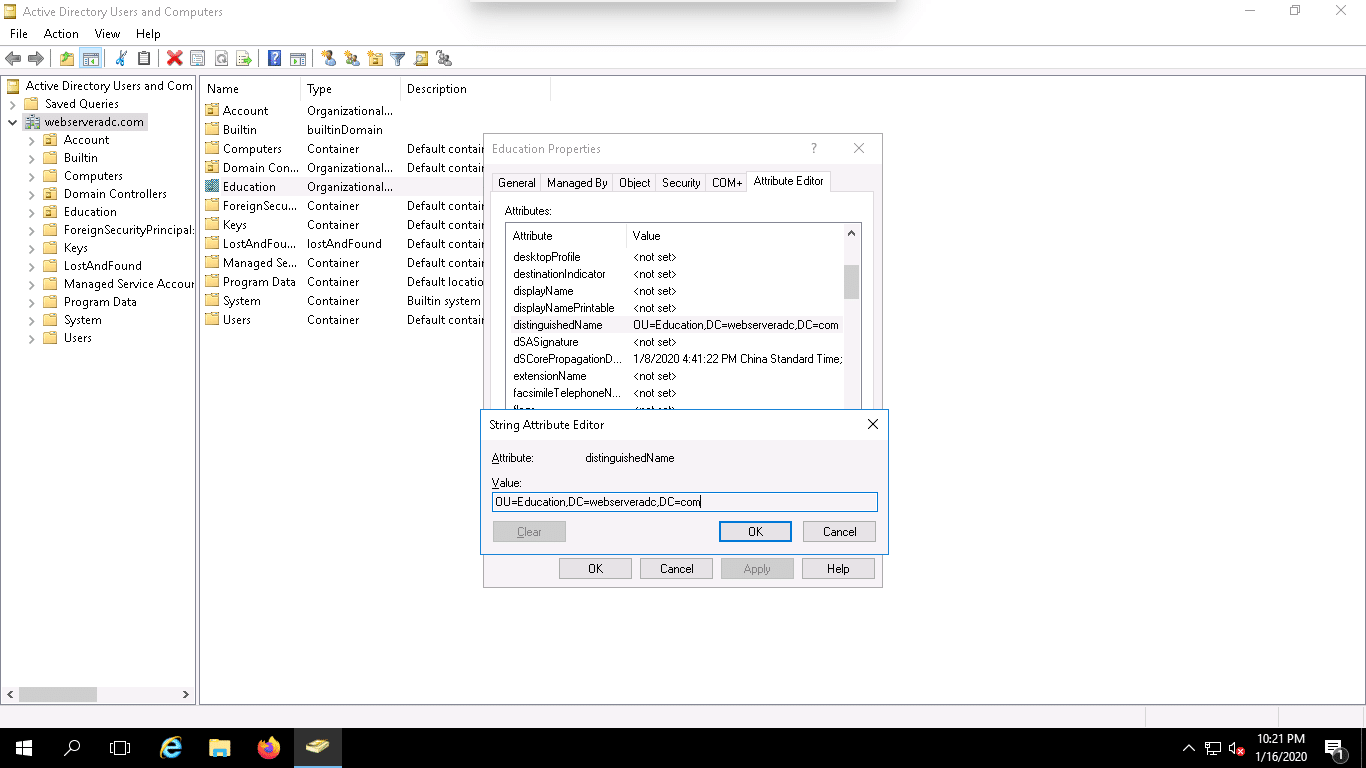This screenshot has height=768, width=1366.
Task: Expand the Saved Queries tree node
Action: click(13, 104)
